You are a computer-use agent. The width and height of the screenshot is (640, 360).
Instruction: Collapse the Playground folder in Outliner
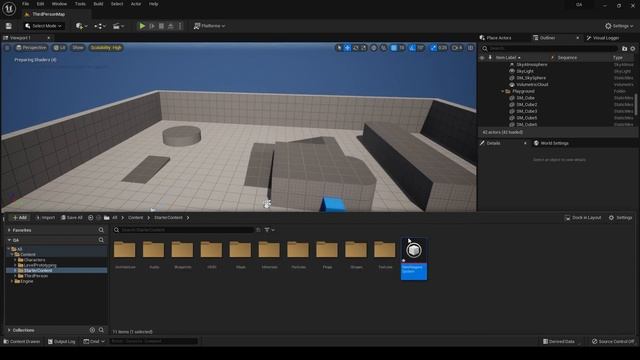click(503, 91)
